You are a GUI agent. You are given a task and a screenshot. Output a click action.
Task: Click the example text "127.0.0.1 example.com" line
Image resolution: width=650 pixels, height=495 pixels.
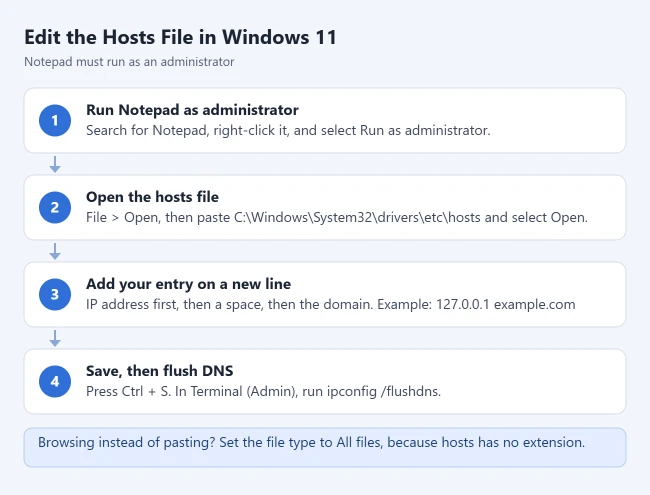pos(330,304)
